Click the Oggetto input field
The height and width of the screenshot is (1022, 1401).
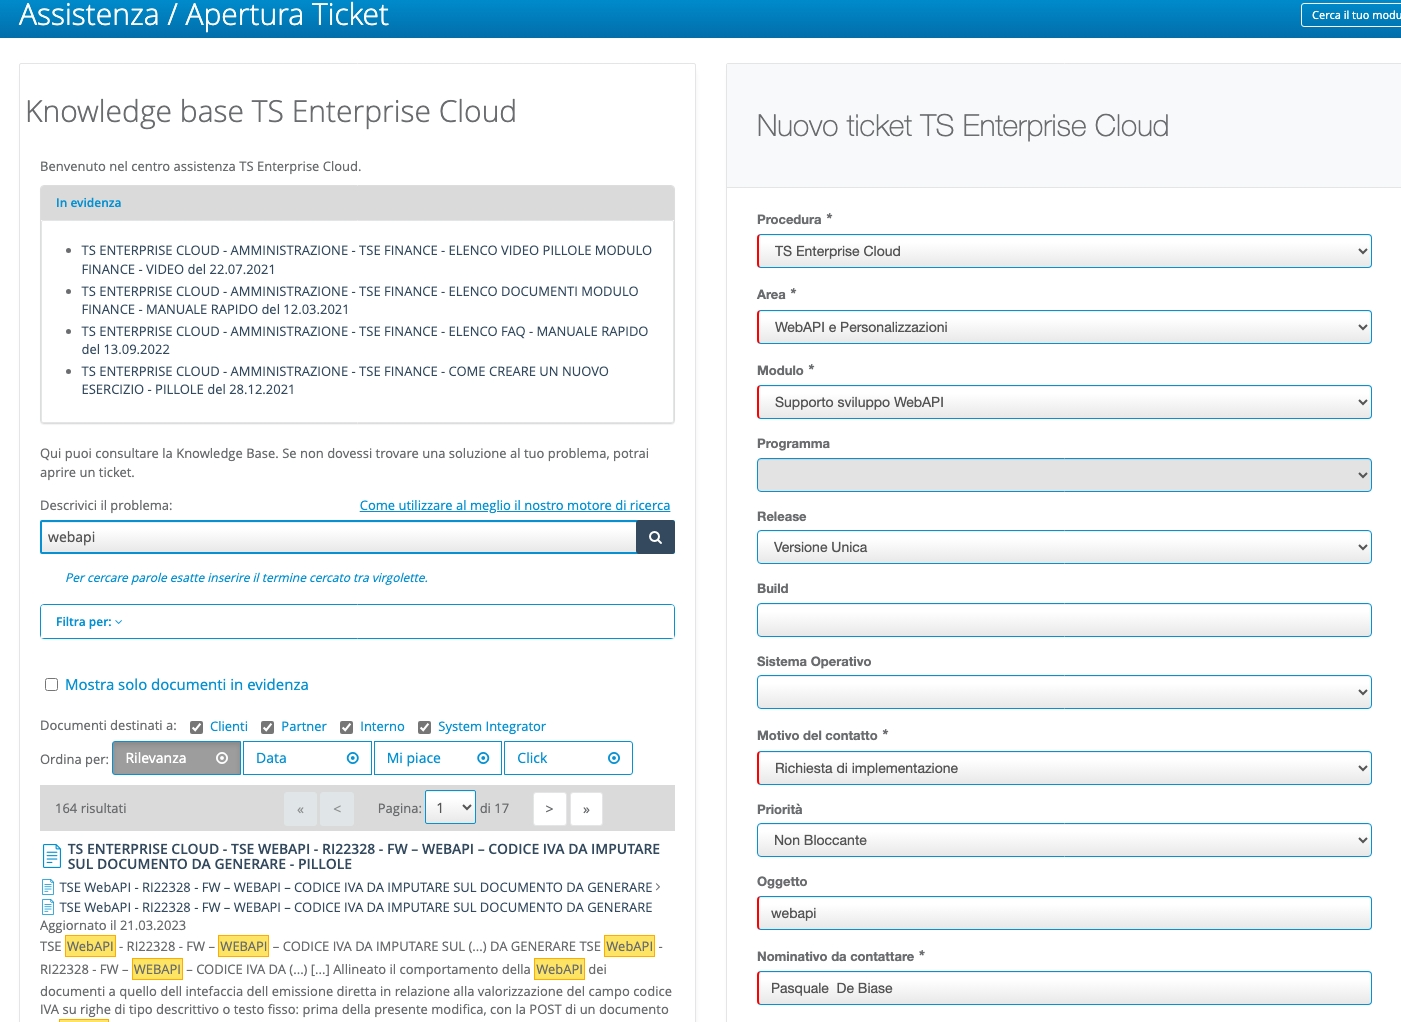1064,913
